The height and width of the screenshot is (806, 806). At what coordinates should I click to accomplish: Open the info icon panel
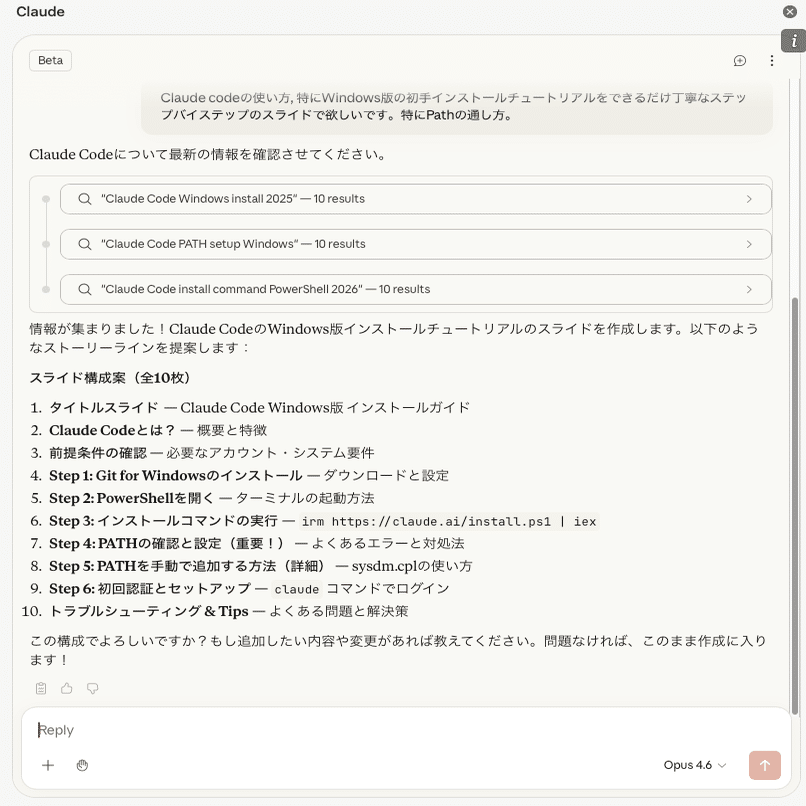click(794, 41)
